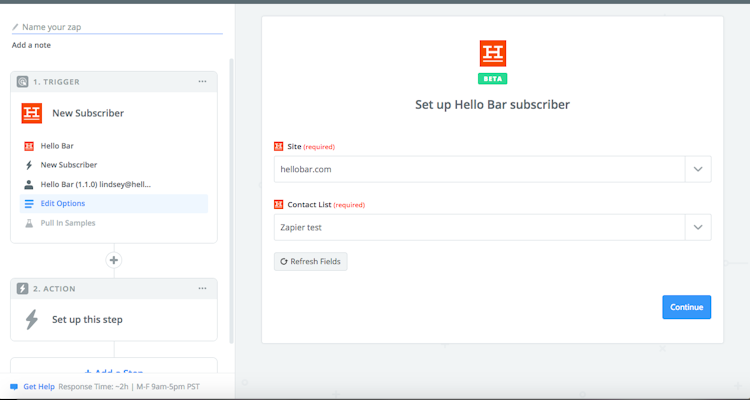The height and width of the screenshot is (400, 750).
Task: Click the pencil icon beside Name your zap
Action: pos(15,27)
